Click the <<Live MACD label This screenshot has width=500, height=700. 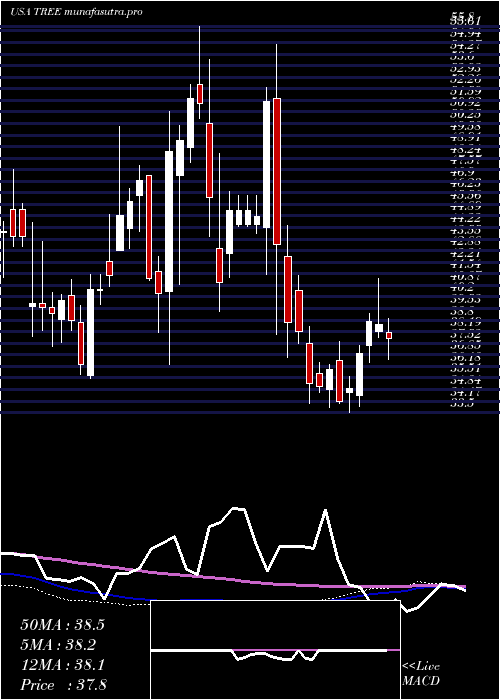point(421,674)
